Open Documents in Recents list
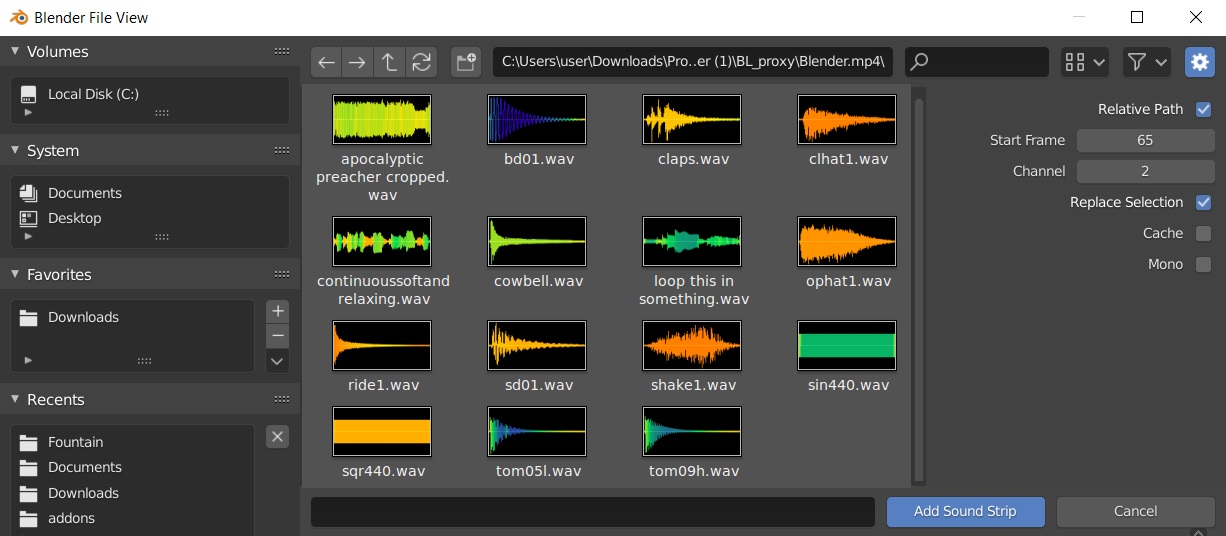 click(133, 467)
